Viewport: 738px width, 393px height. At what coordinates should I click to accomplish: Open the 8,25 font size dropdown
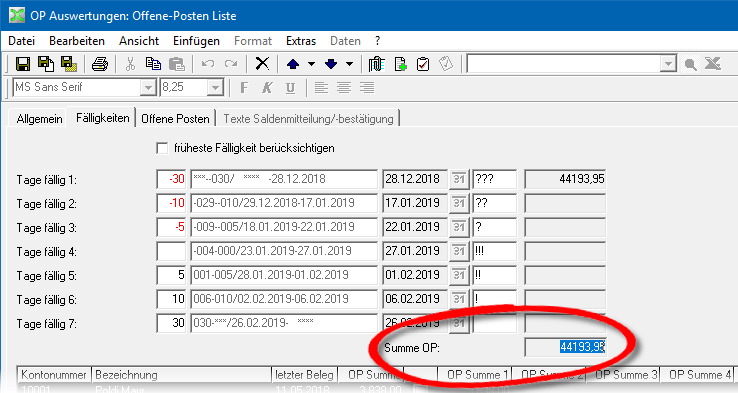[215, 88]
